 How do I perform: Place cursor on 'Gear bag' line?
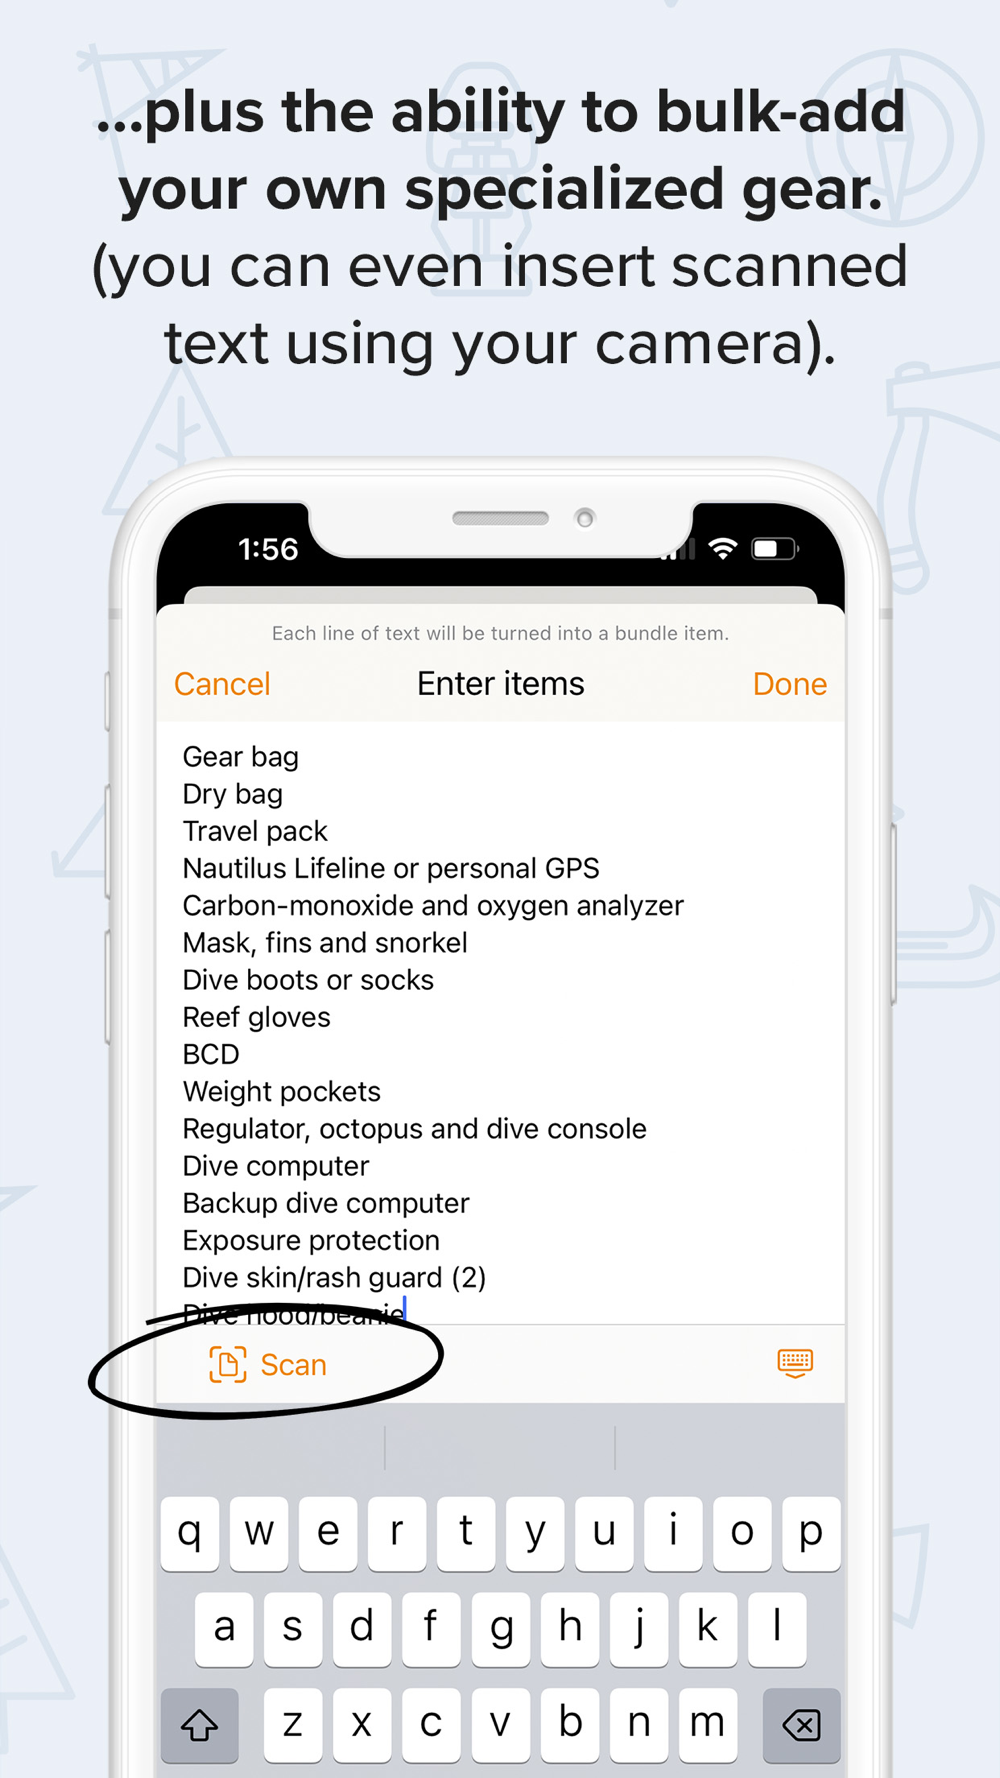(x=240, y=757)
